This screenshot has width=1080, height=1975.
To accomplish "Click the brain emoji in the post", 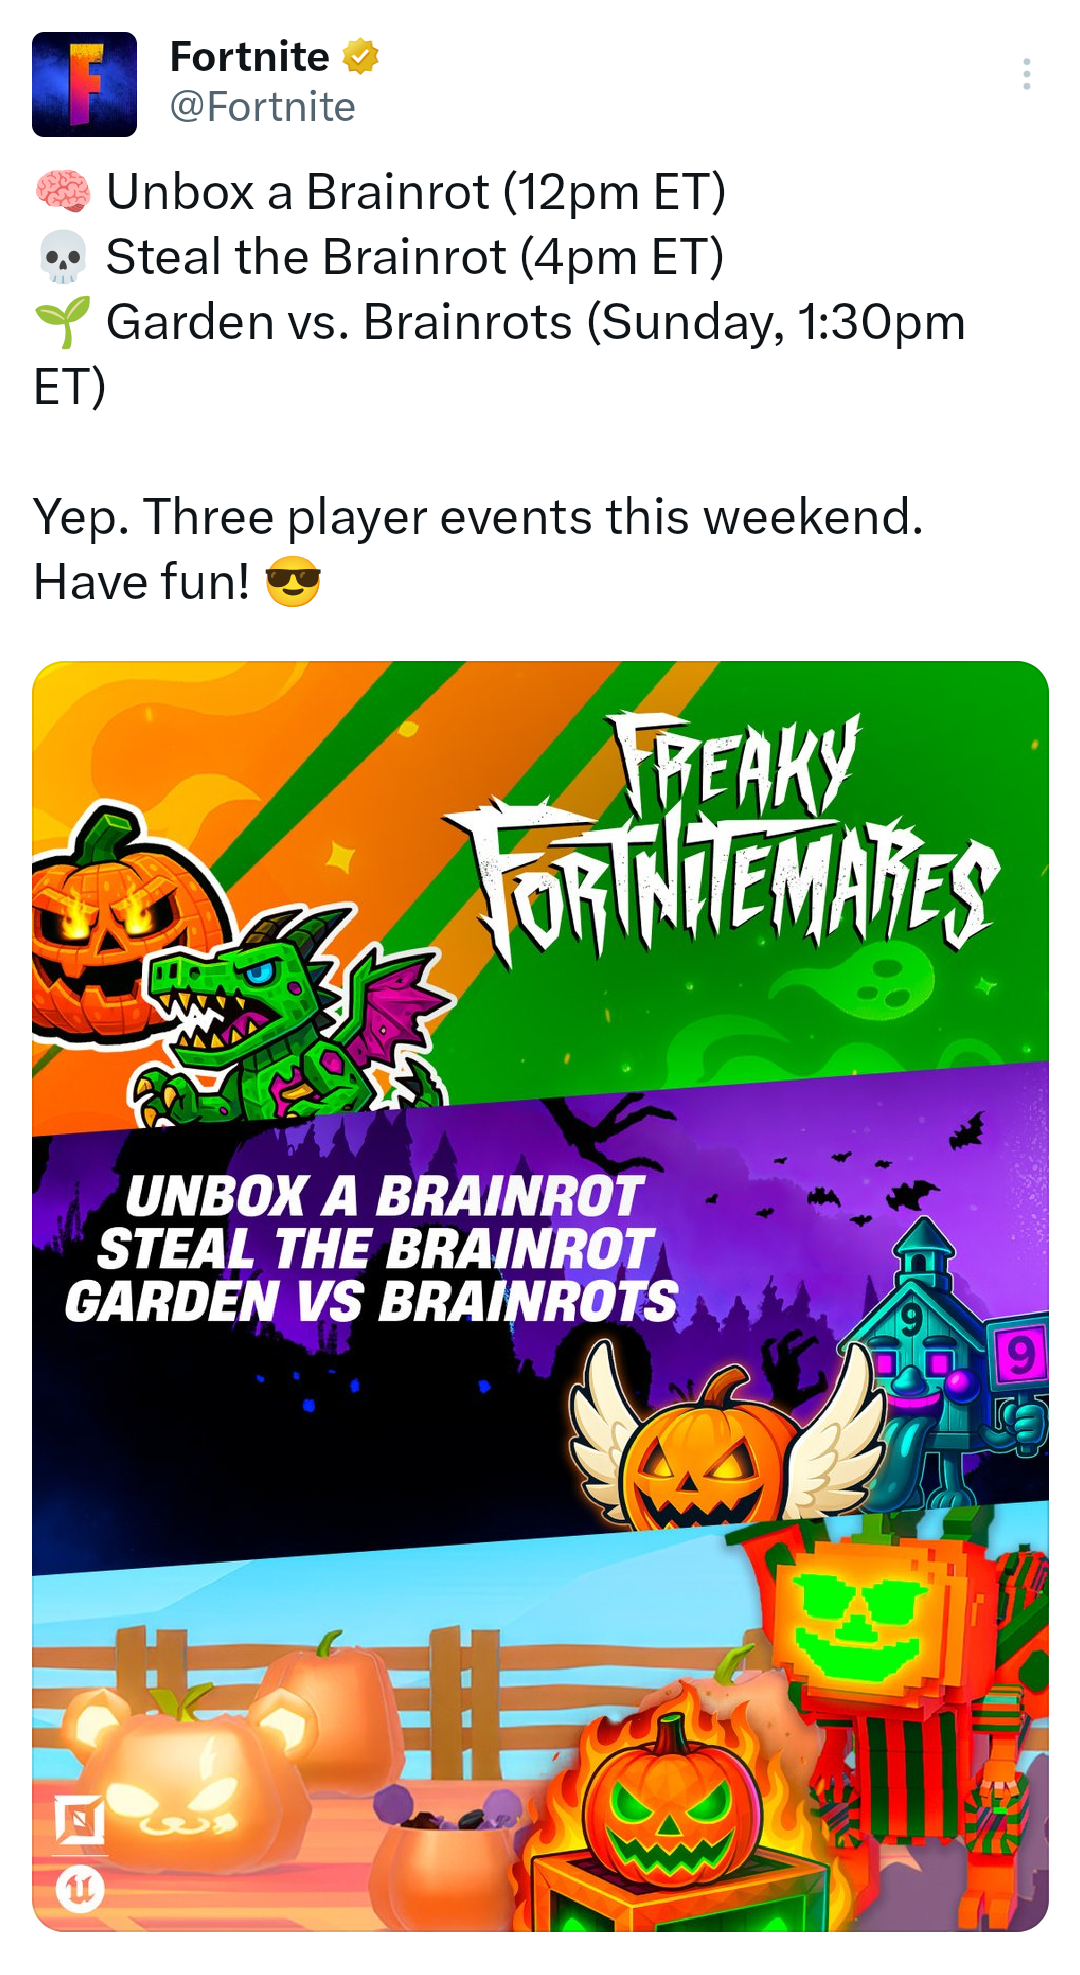I will pos(63,191).
